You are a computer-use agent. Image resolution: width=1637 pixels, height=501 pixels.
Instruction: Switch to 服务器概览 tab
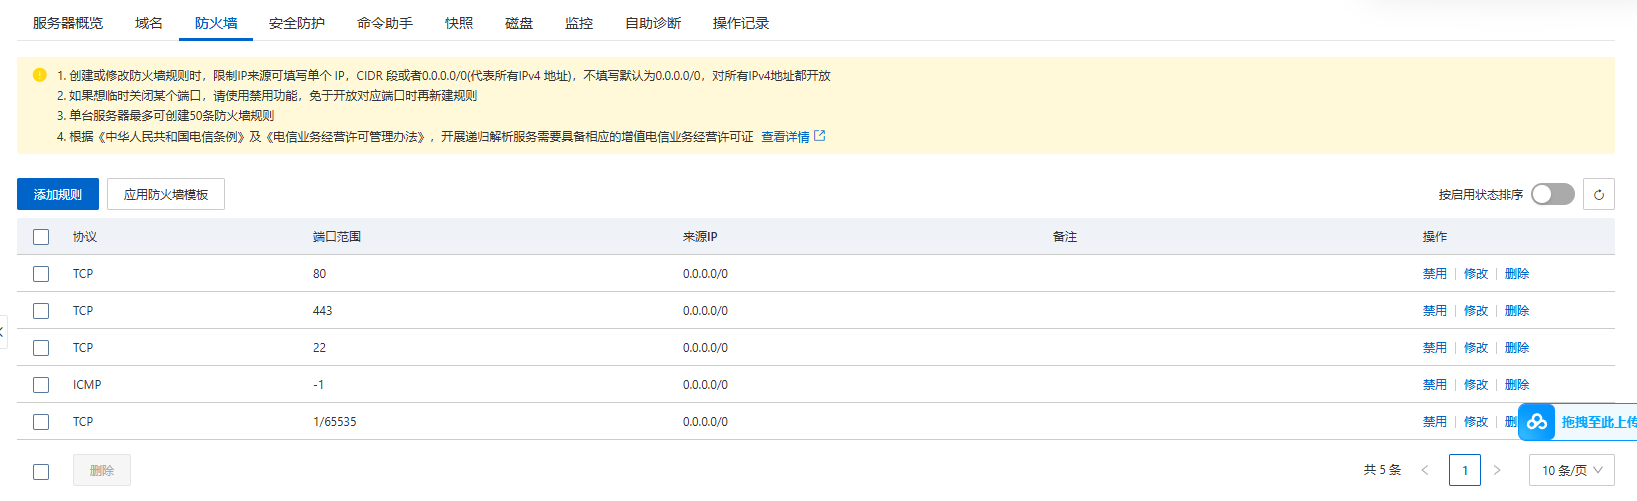tap(68, 23)
